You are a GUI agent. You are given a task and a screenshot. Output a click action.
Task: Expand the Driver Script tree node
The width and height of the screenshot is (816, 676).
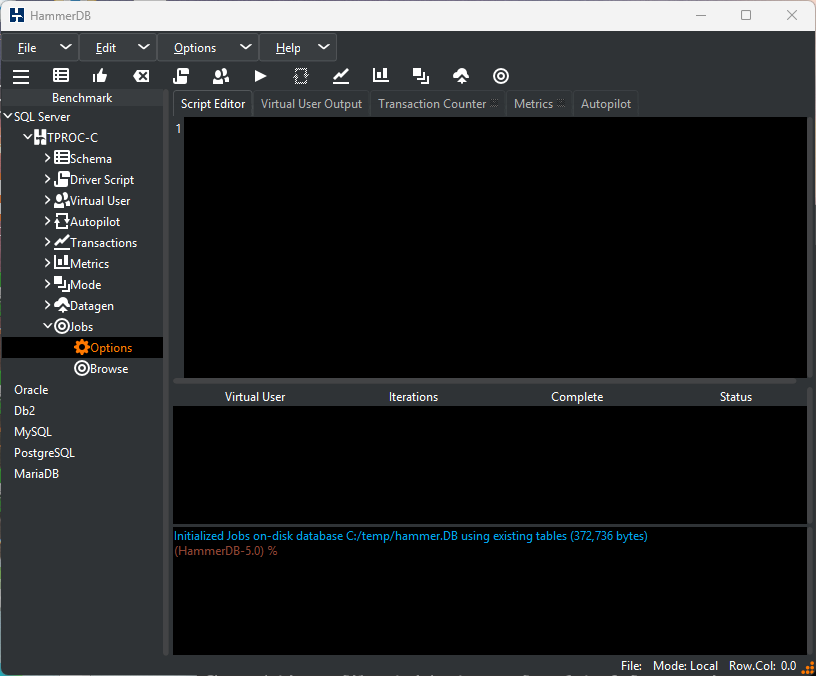(47, 178)
